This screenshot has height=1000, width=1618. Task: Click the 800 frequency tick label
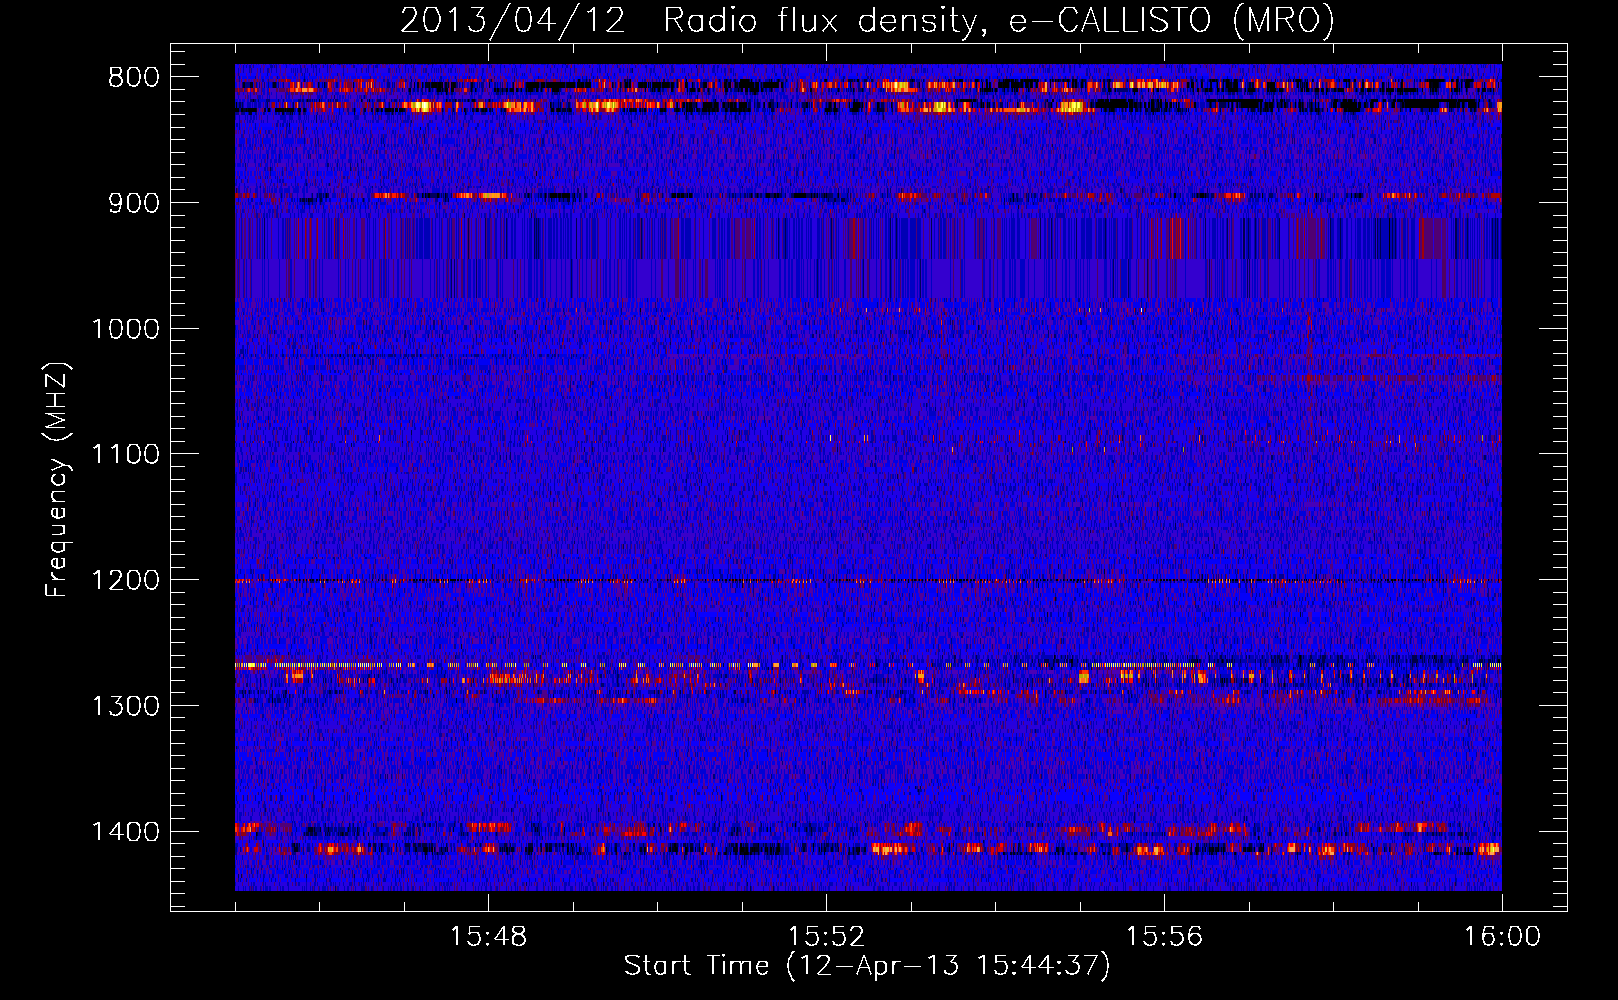coord(134,78)
